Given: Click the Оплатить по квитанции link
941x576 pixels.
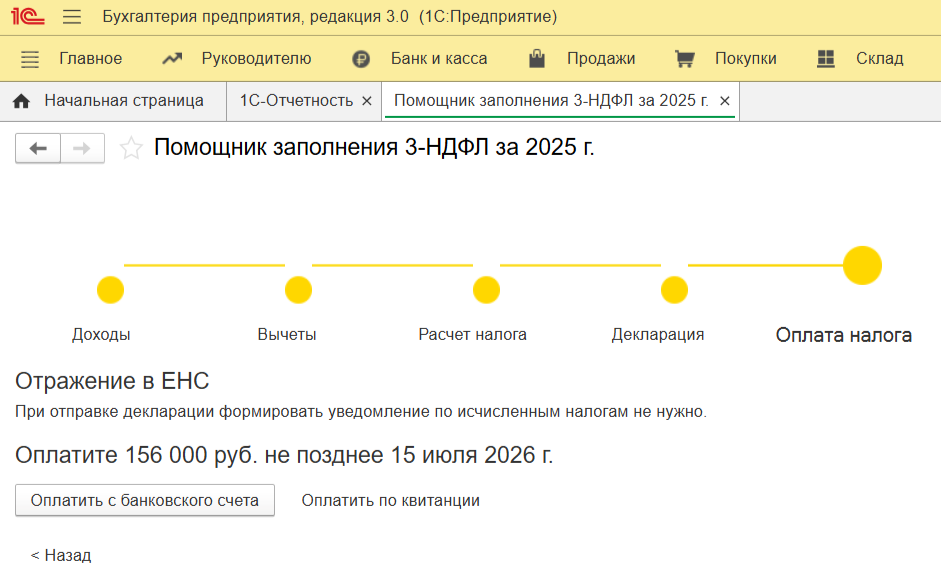Looking at the screenshot, I should (390, 501).
